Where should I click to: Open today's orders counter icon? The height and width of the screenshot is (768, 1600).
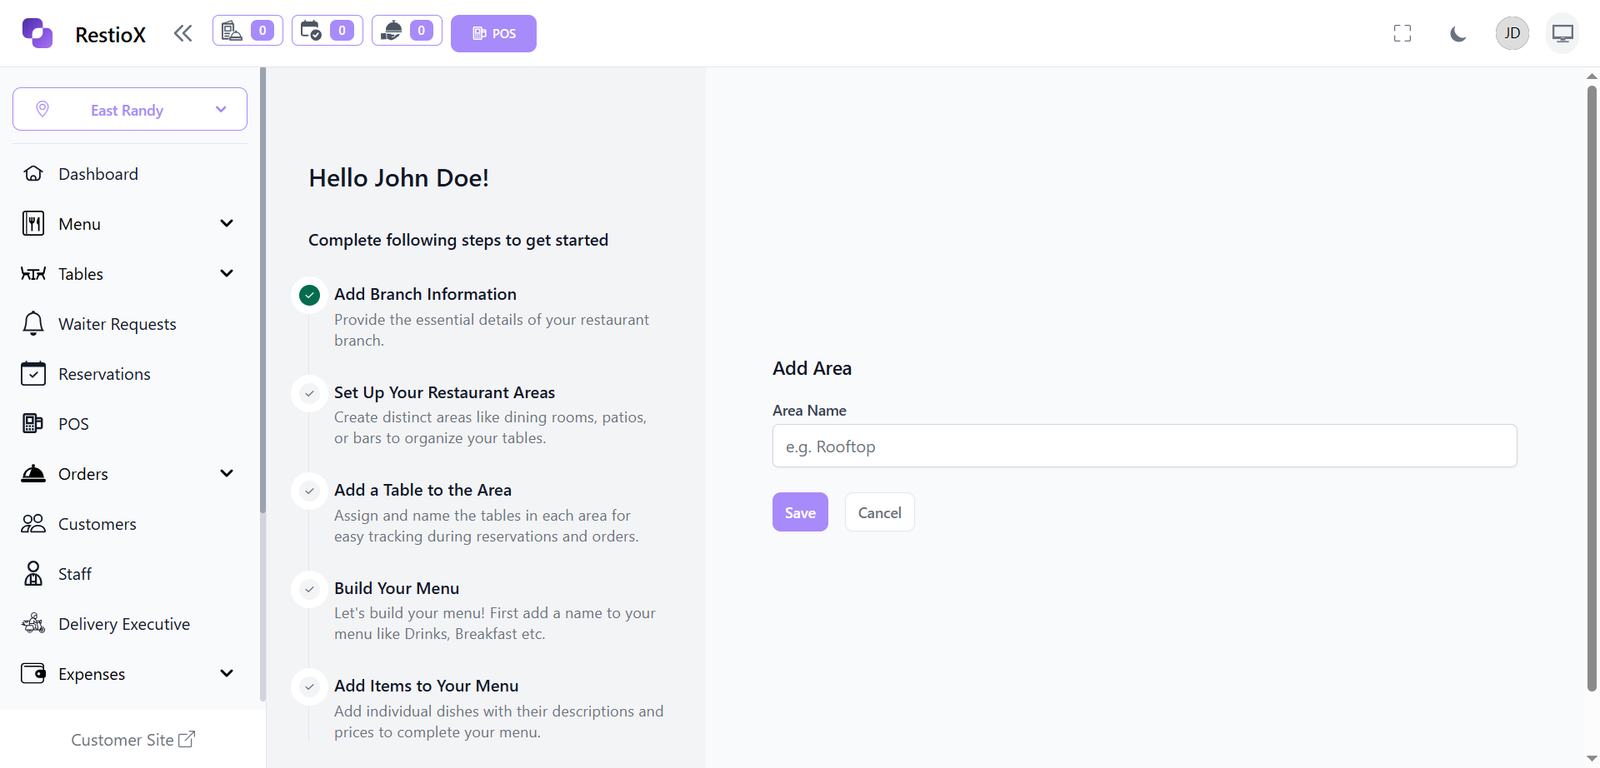(x=247, y=31)
